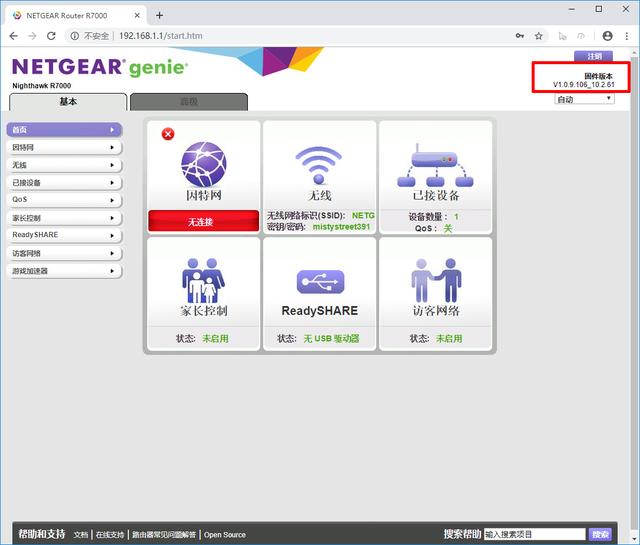640x545 pixels.
Task: Click the Nighthawk R7000 model label
Action: tap(42, 85)
